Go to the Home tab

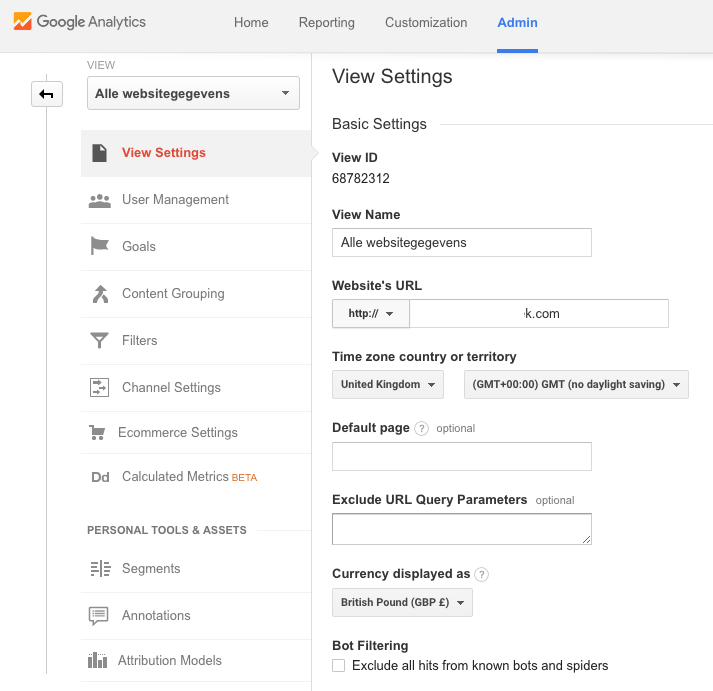(x=251, y=22)
